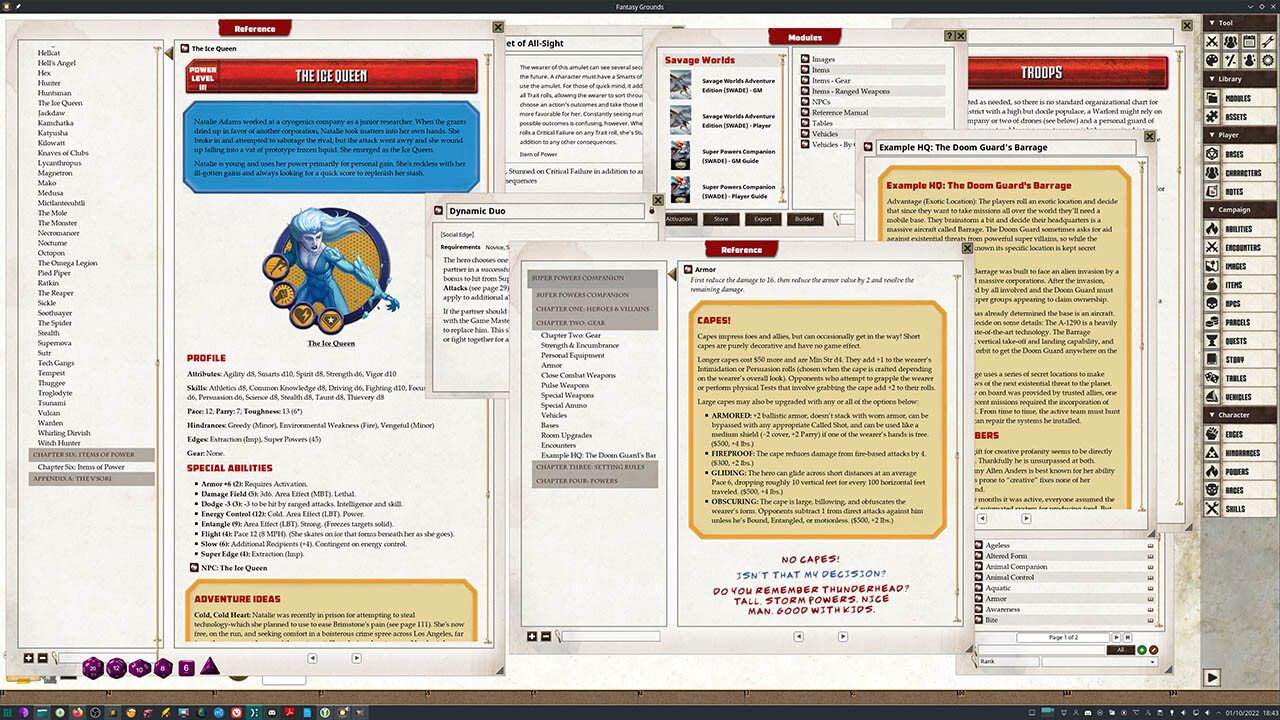Image resolution: width=1280 pixels, height=720 pixels.
Task: Roll the purple d20 in the dice tray
Action: coord(93,667)
